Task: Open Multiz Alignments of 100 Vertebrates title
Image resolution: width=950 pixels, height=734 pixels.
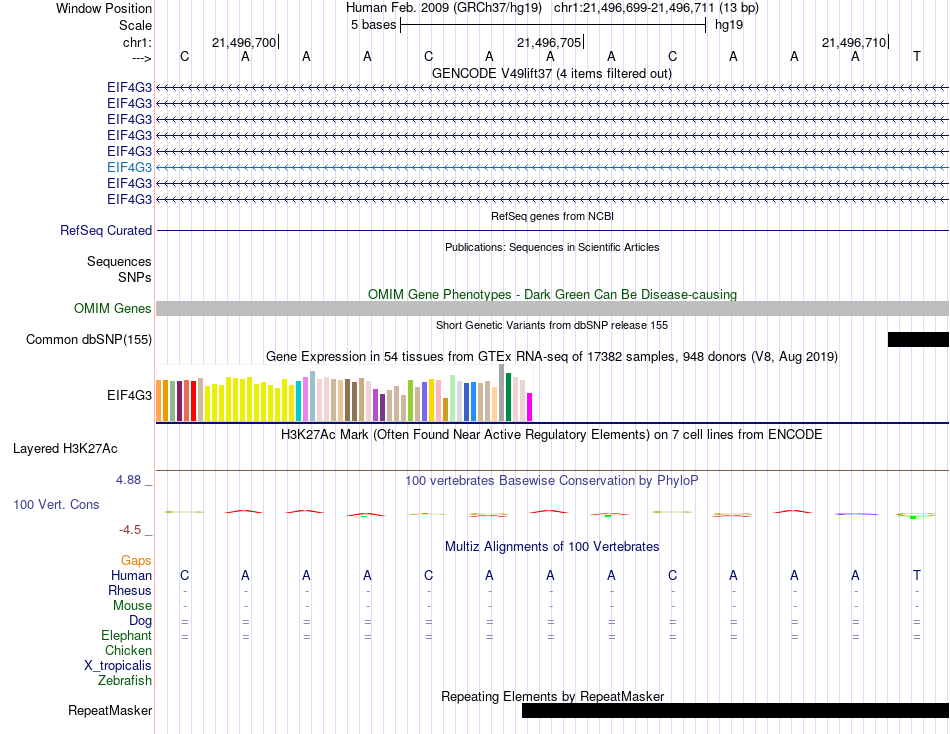Action: click(552, 547)
